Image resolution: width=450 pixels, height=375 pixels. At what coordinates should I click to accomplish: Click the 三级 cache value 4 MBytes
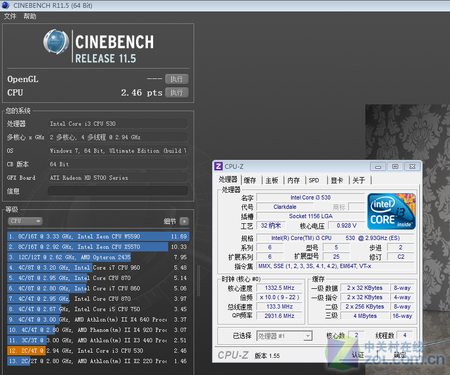[x=365, y=316]
